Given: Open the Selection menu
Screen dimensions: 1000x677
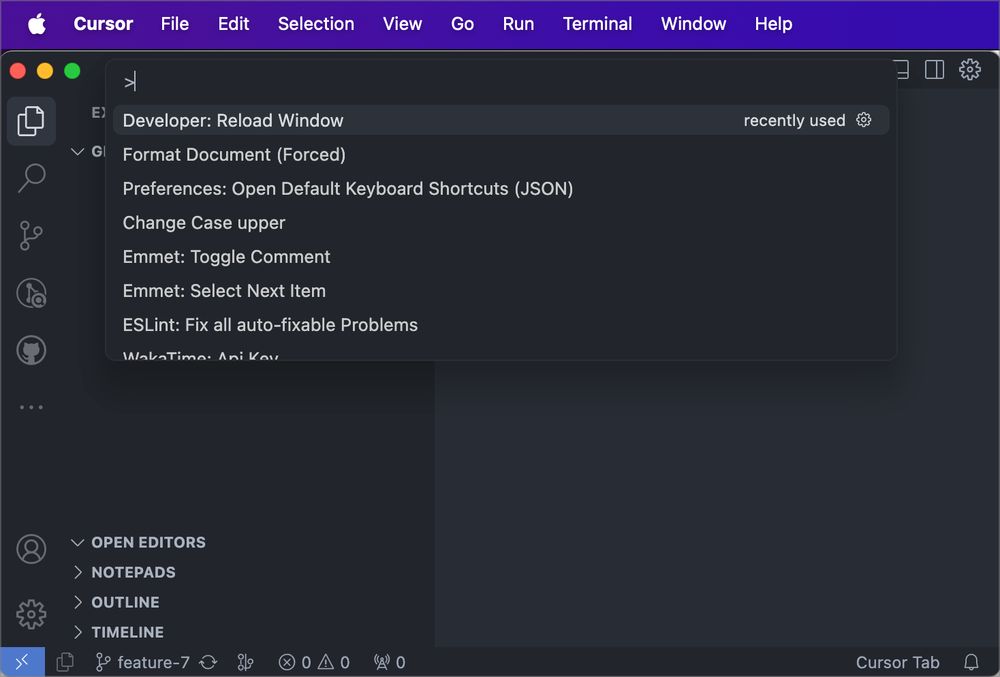Looking at the screenshot, I should click(x=316, y=24).
